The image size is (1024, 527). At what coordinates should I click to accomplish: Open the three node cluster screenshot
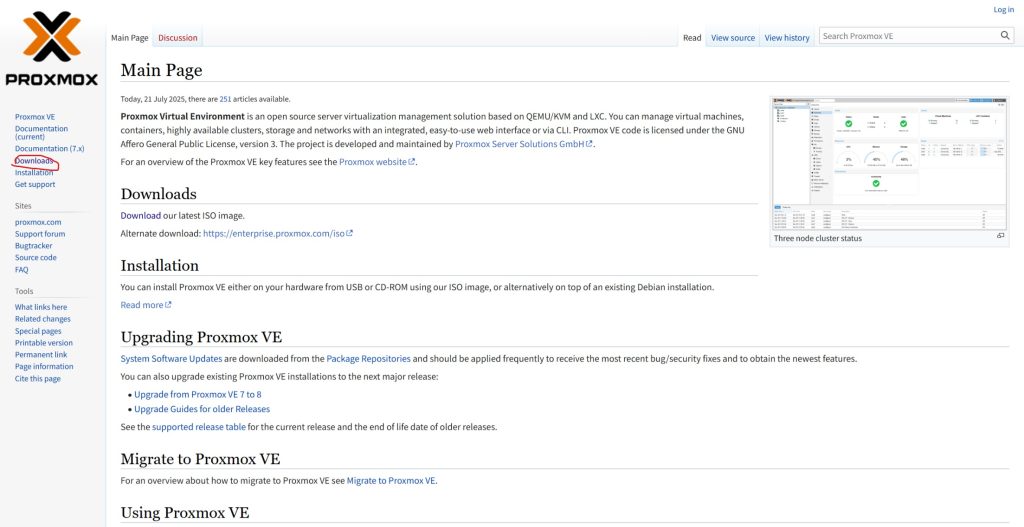889,163
